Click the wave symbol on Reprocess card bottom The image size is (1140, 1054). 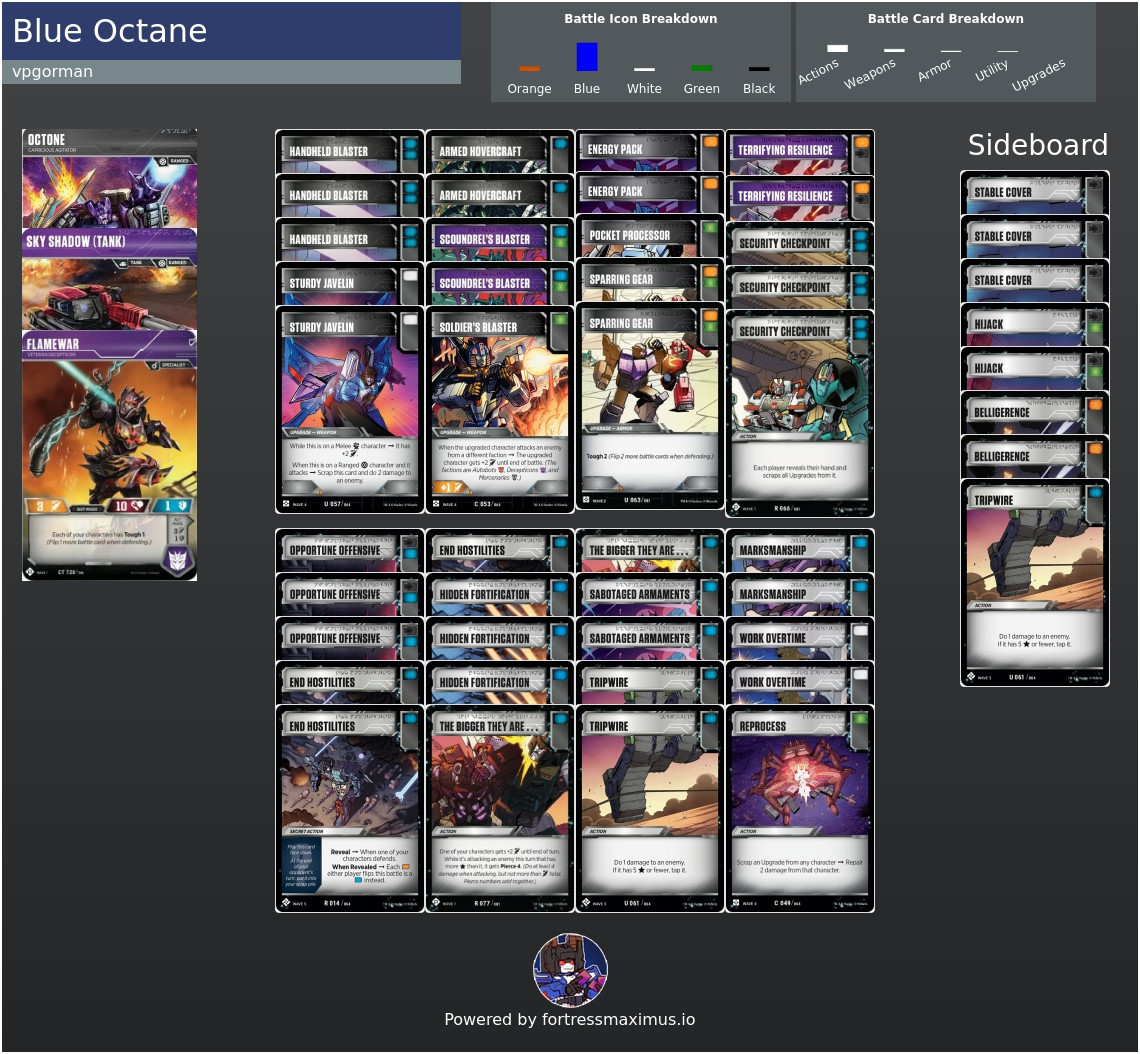[x=736, y=903]
